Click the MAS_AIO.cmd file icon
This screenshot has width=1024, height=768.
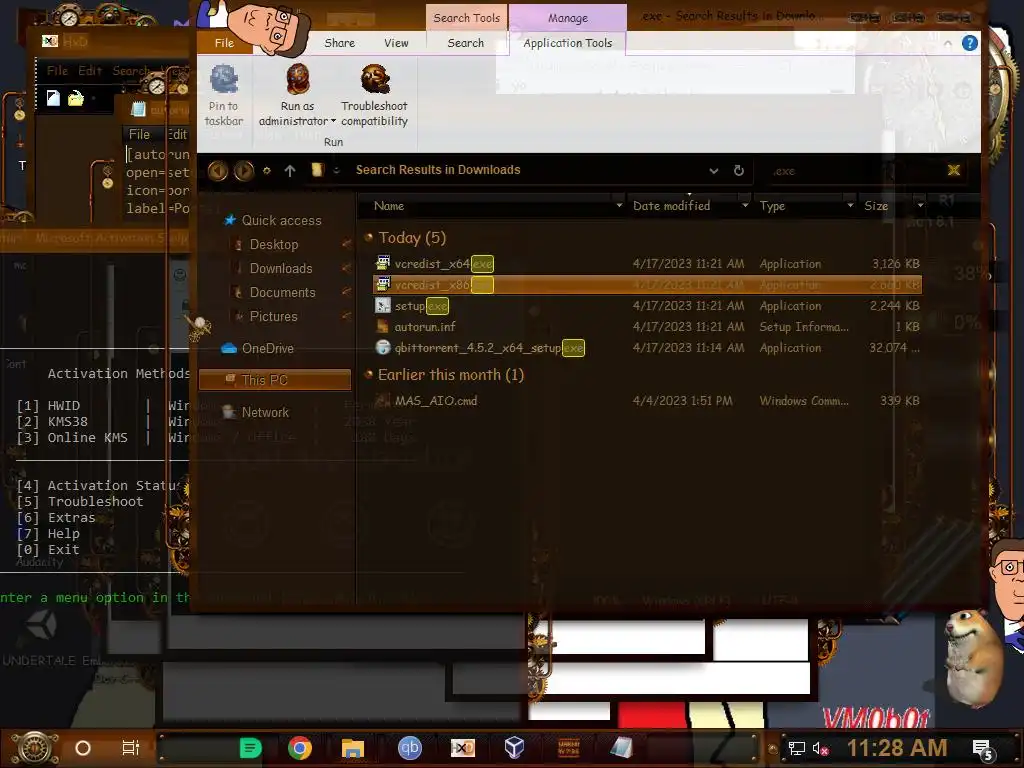point(383,400)
